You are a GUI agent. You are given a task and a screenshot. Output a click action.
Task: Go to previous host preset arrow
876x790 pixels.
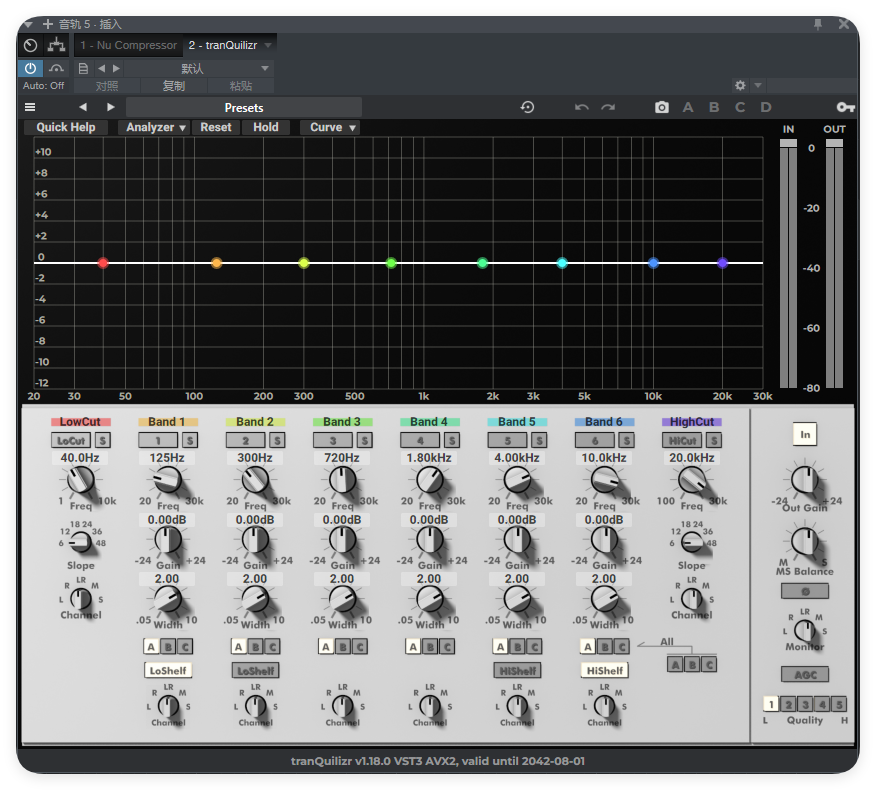(x=101, y=68)
